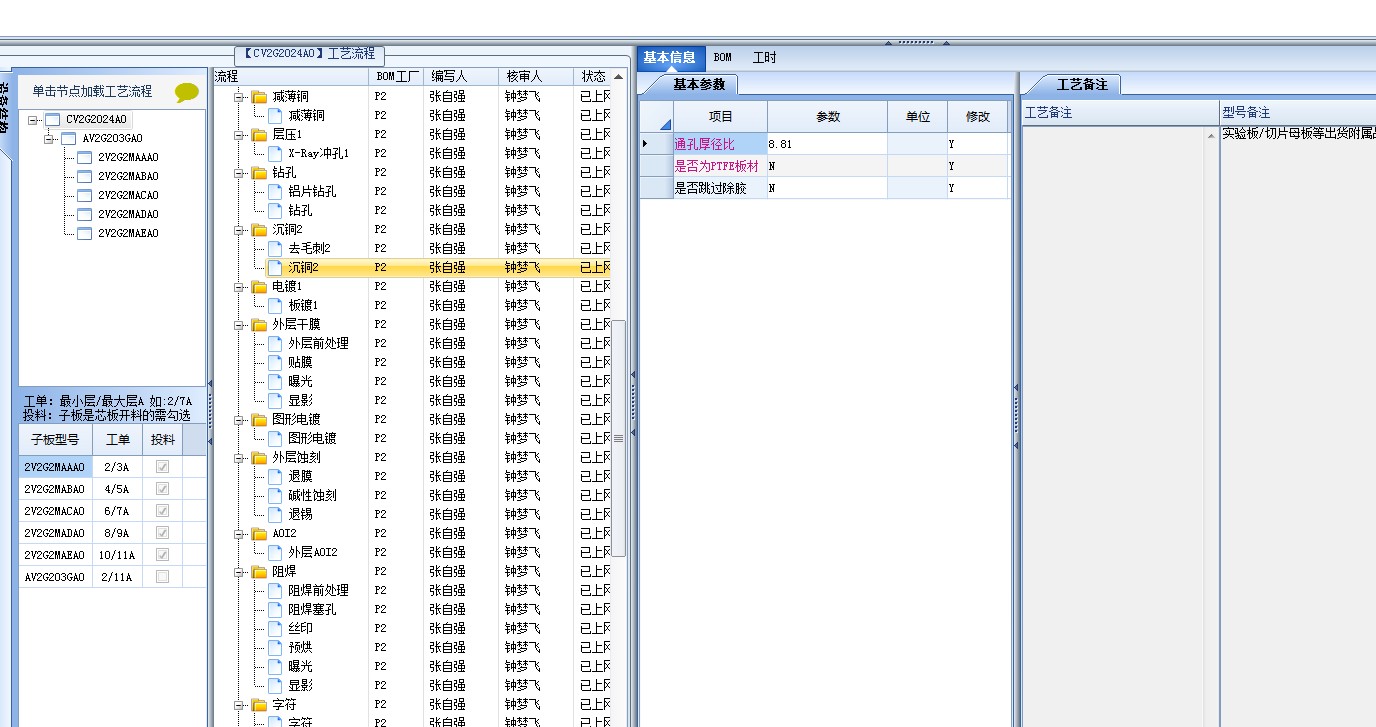Click the 2V2G2MABA0 tree node icon
Image resolution: width=1376 pixels, height=727 pixels.
click(x=85, y=177)
